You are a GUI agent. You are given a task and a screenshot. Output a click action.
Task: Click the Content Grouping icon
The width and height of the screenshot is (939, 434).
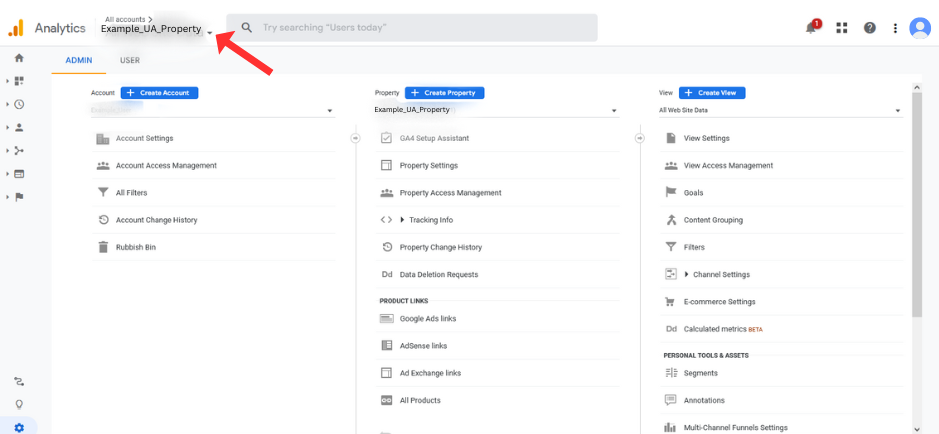[671, 220]
